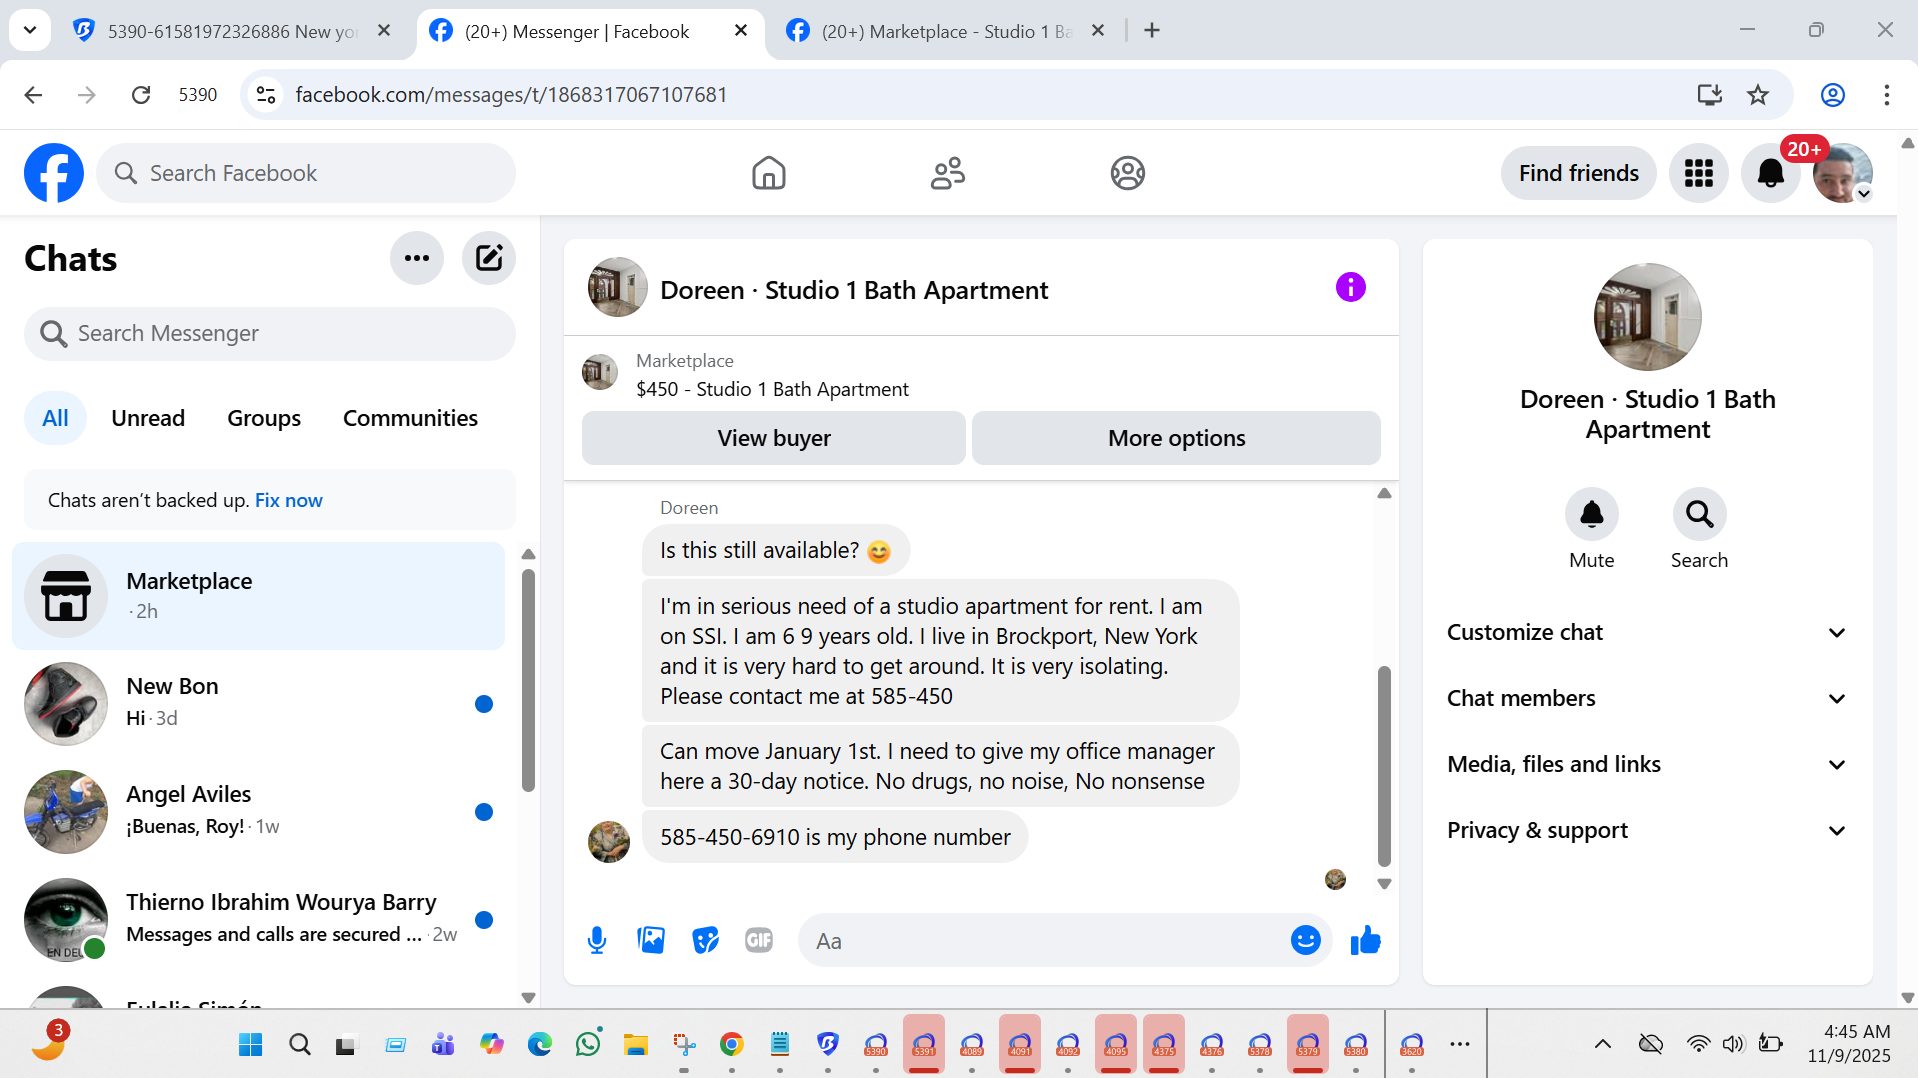Open the Groups circle icon in top navigation

coord(1127,173)
